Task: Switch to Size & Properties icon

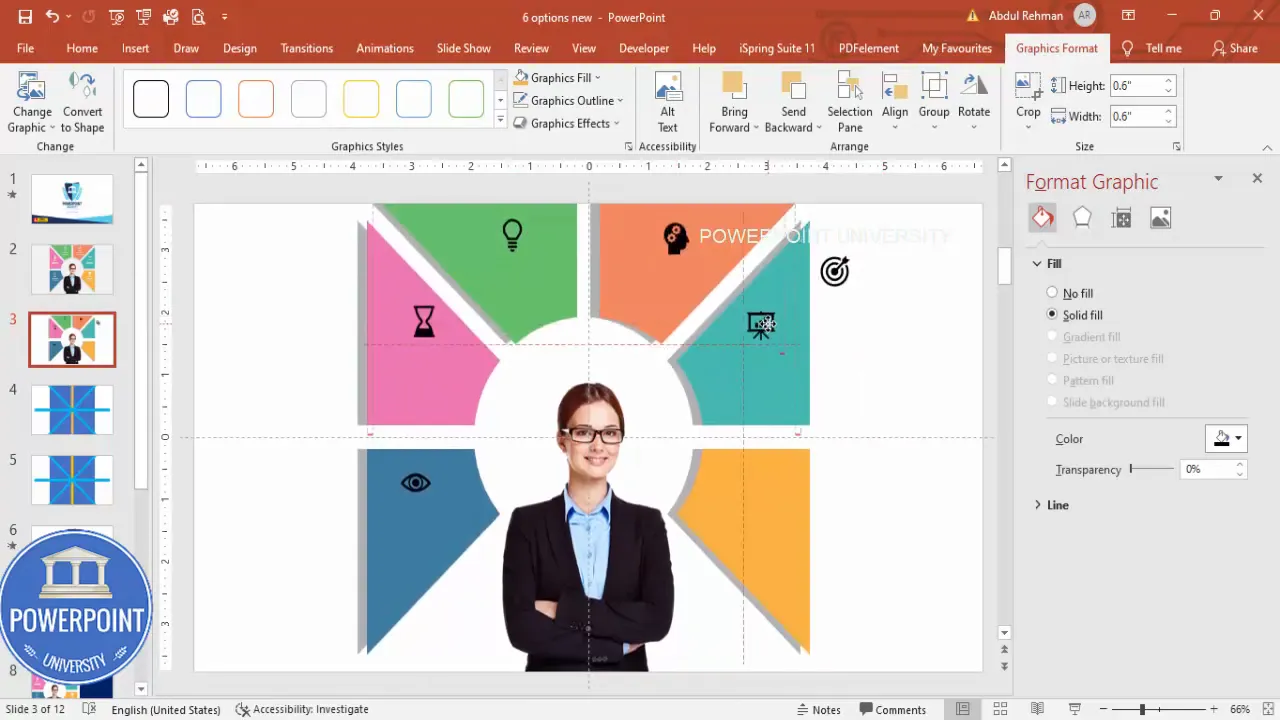Action: (1121, 217)
